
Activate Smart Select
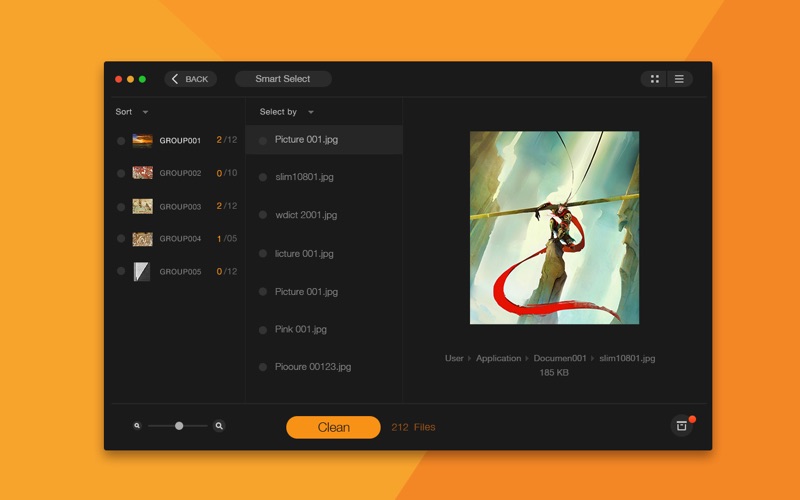pyautogui.click(x=283, y=79)
